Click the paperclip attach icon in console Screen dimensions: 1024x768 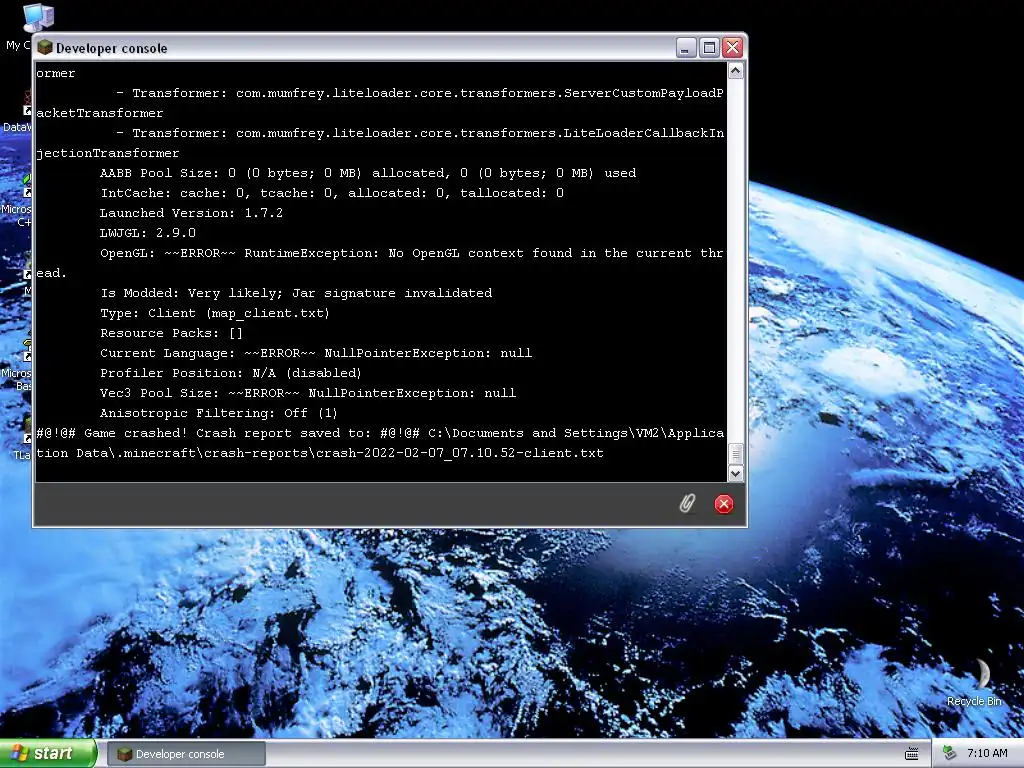[687, 504]
